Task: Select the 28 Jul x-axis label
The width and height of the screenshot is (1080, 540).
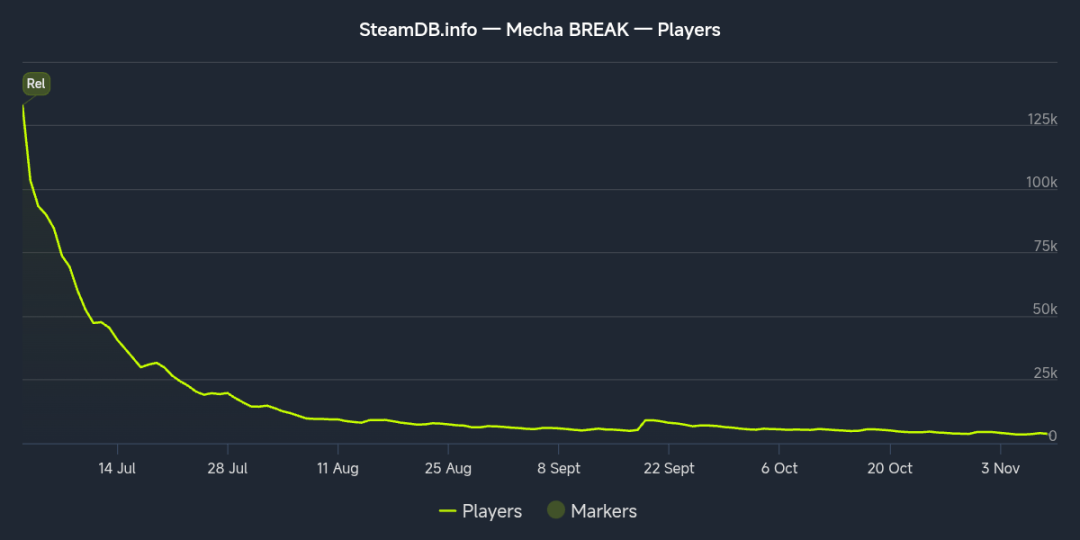Action: 229,468
